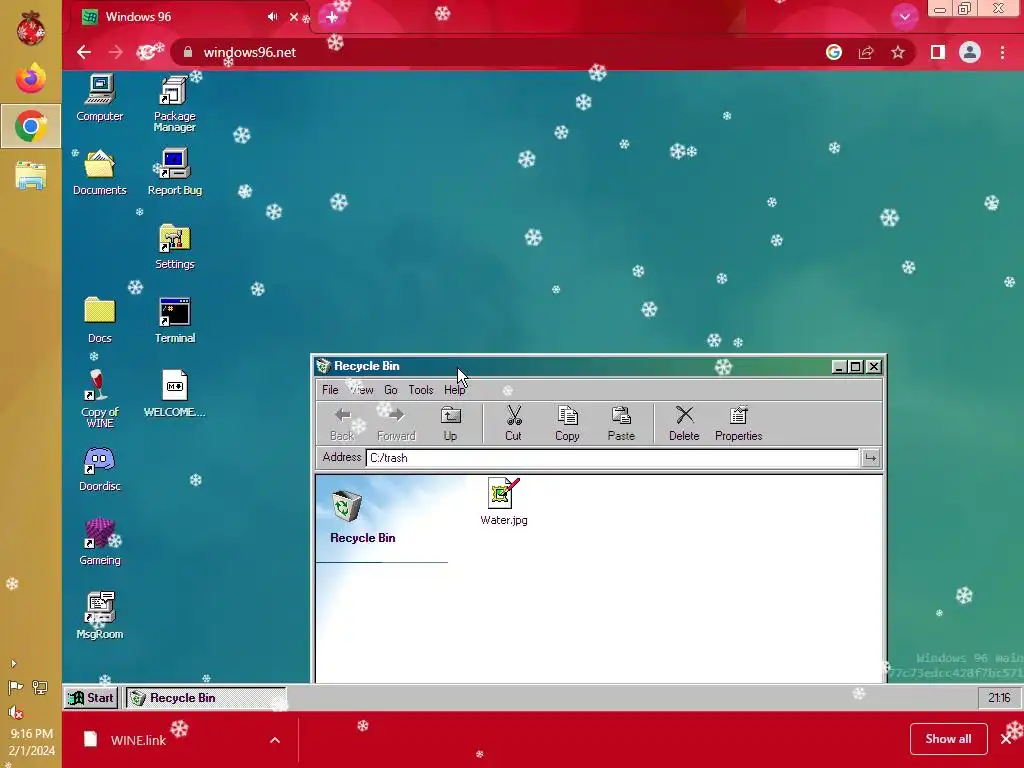
Task: Open File Explorer from the OS taskbar
Action: [x=31, y=176]
